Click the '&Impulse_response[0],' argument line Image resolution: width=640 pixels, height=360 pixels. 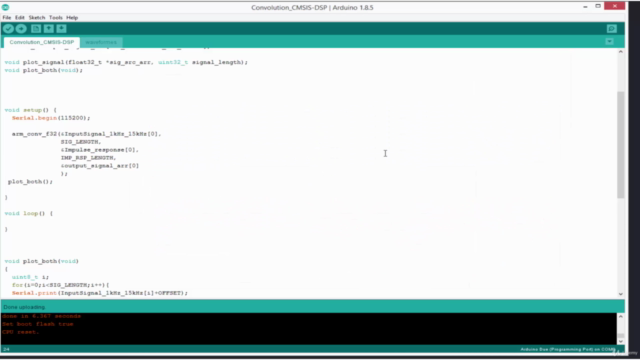point(100,150)
